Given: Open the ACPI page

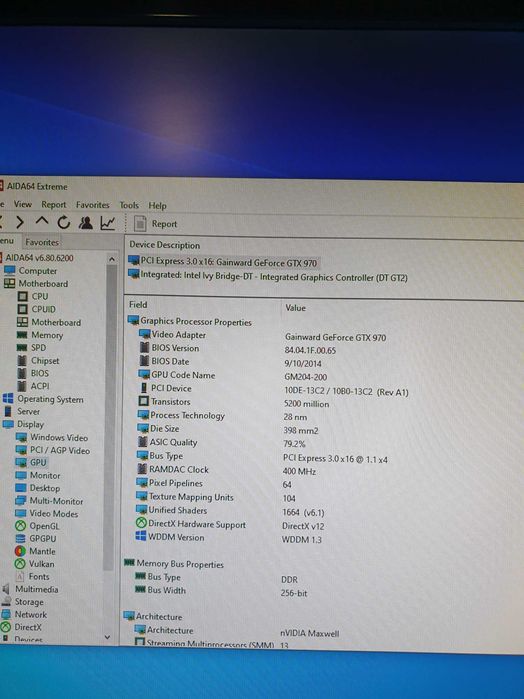Looking at the screenshot, I should coord(33,386).
